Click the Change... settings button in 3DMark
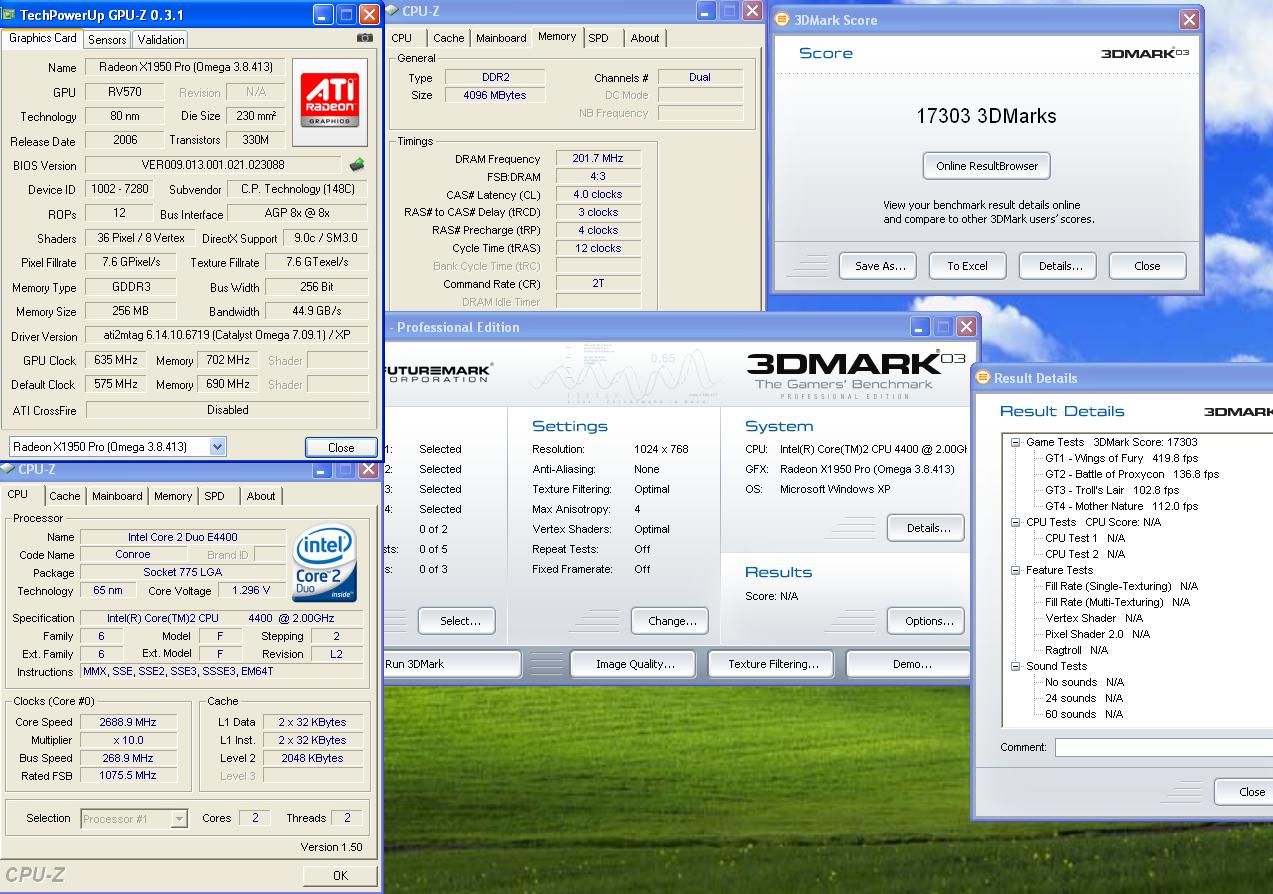The width and height of the screenshot is (1273, 894). (672, 621)
